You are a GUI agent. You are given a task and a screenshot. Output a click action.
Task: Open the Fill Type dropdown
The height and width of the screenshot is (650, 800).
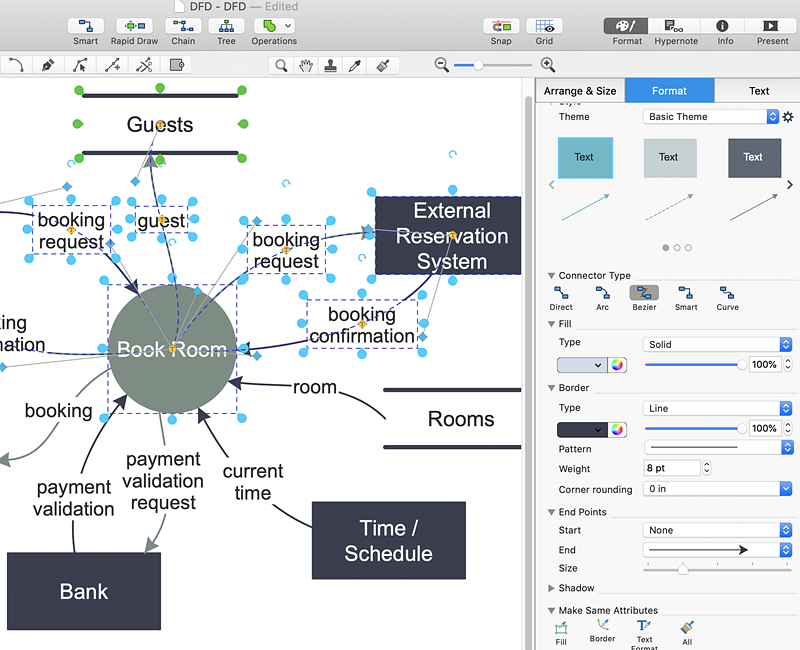(717, 344)
